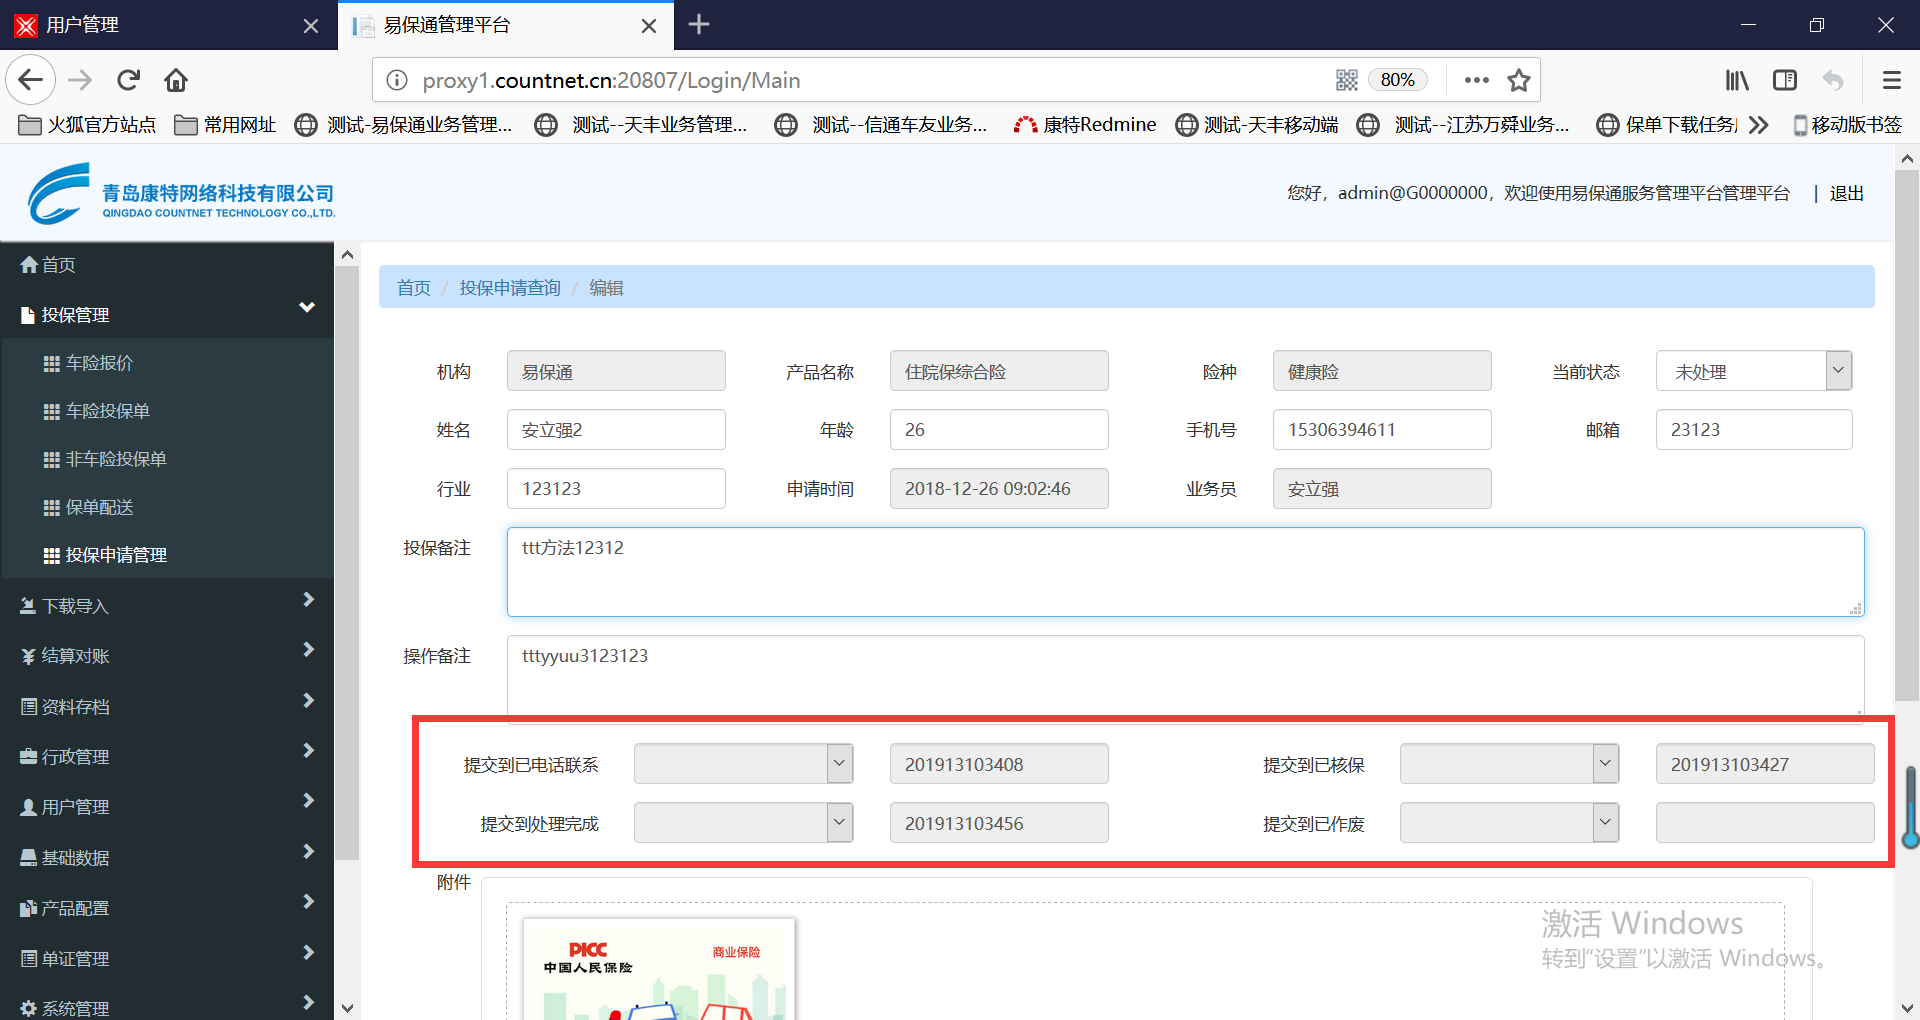Click the Firefox home icon

pos(176,80)
